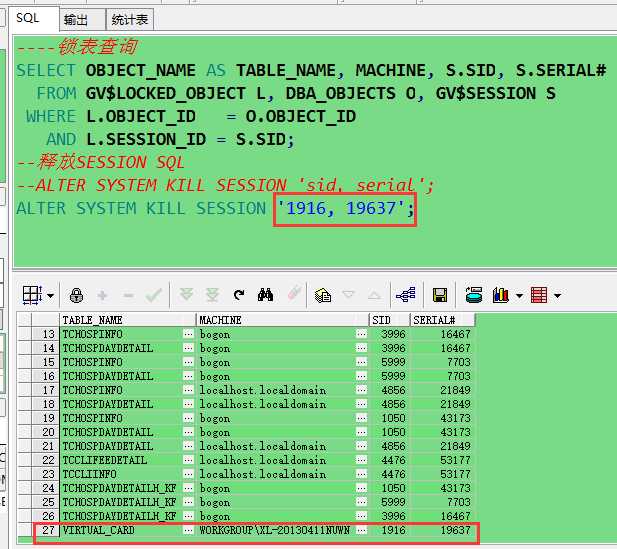Viewport: 617px width, 549px height.
Task: Select SID value 1050 in row 19
Action: [389, 418]
